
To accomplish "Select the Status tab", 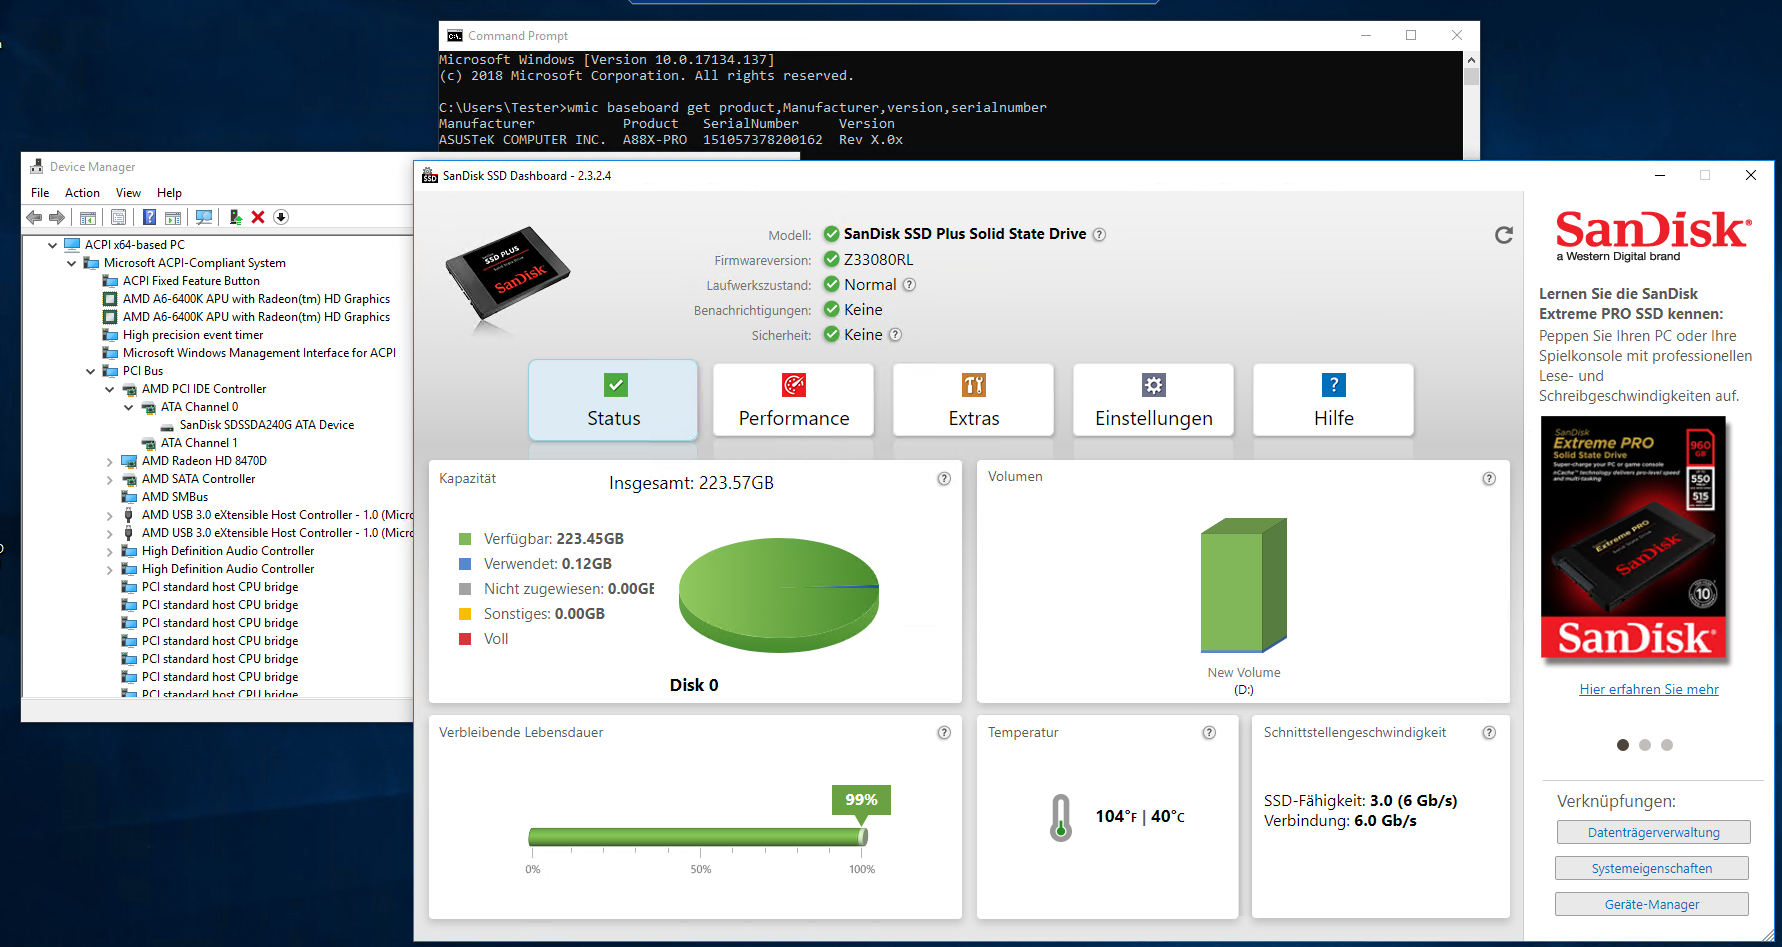I will (x=613, y=400).
